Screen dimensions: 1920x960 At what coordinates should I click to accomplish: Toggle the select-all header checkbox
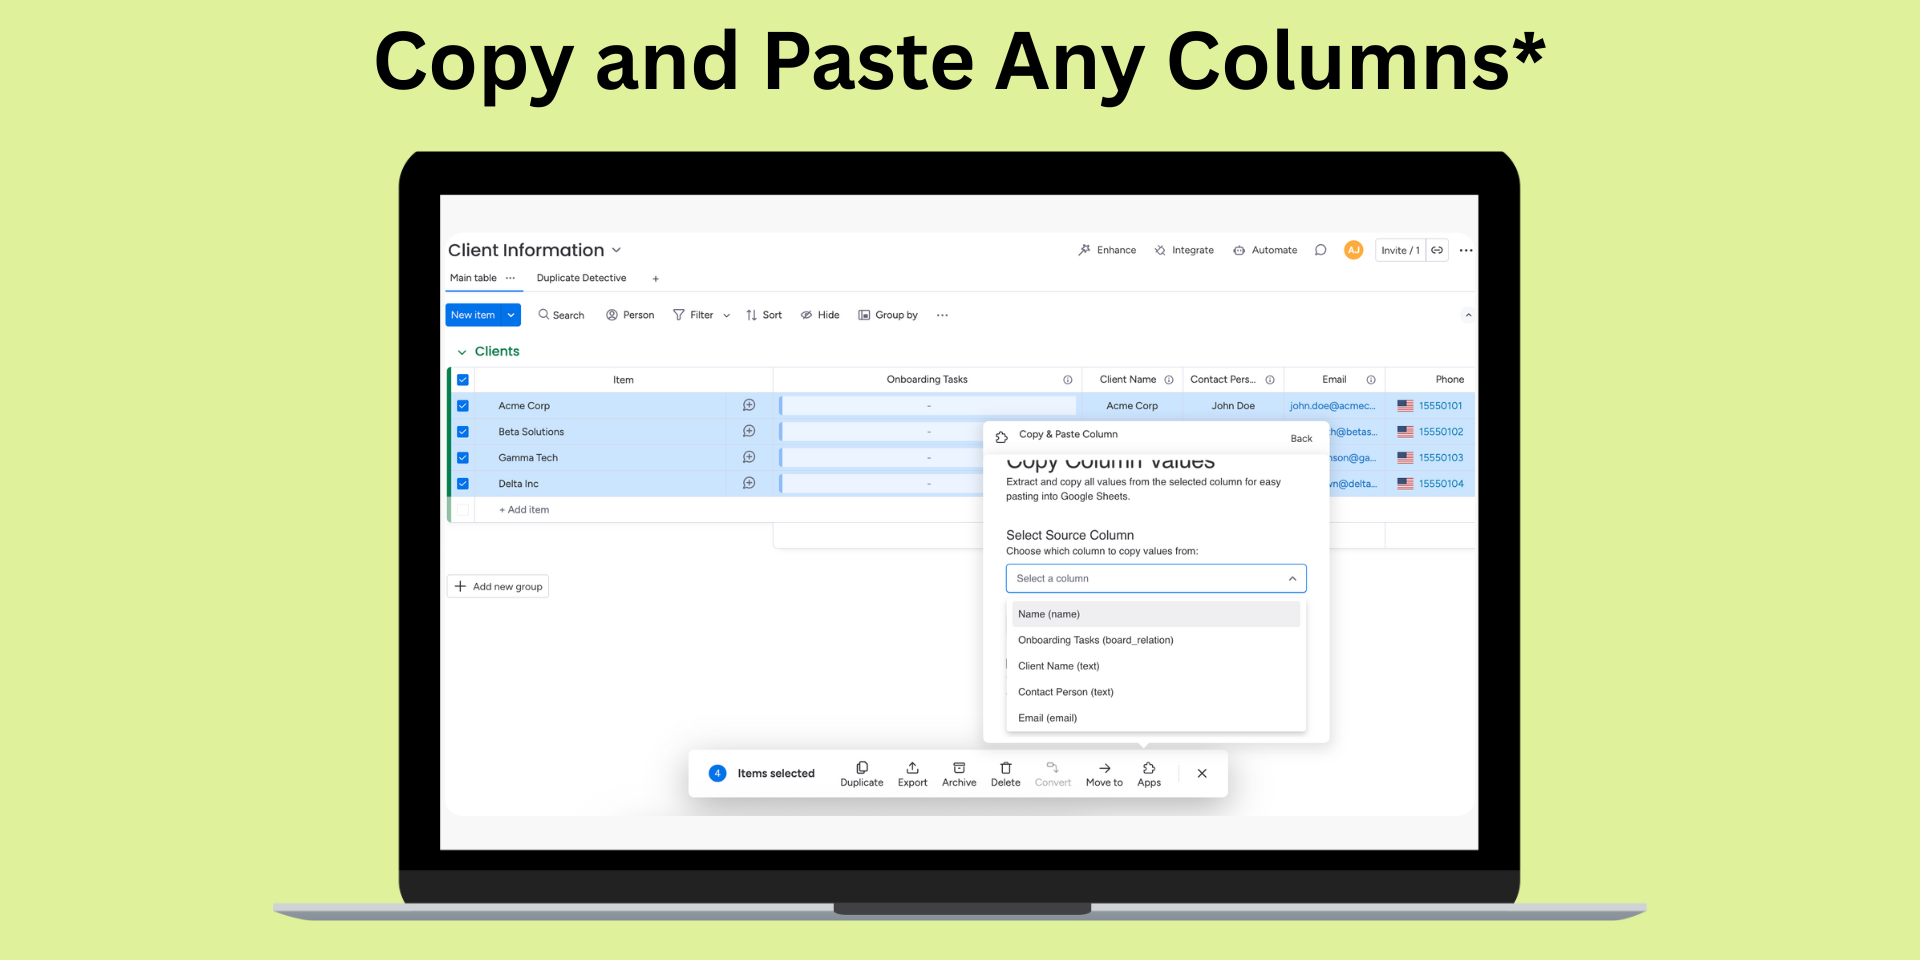[x=463, y=380]
